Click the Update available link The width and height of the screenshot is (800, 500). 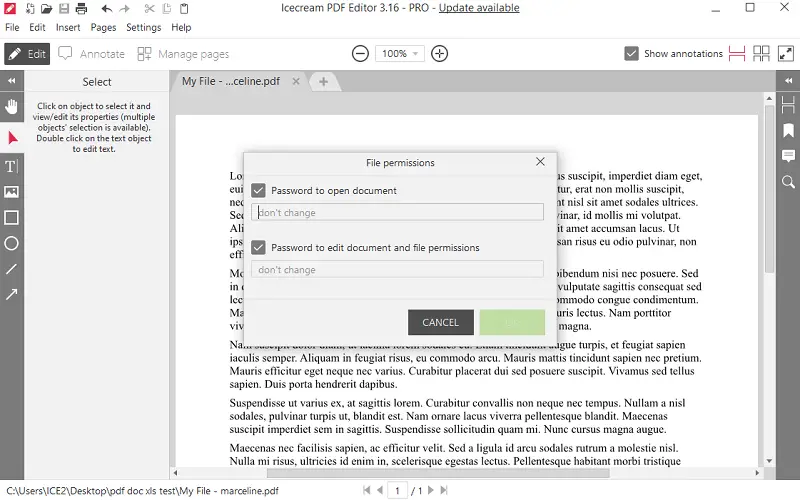click(x=479, y=8)
